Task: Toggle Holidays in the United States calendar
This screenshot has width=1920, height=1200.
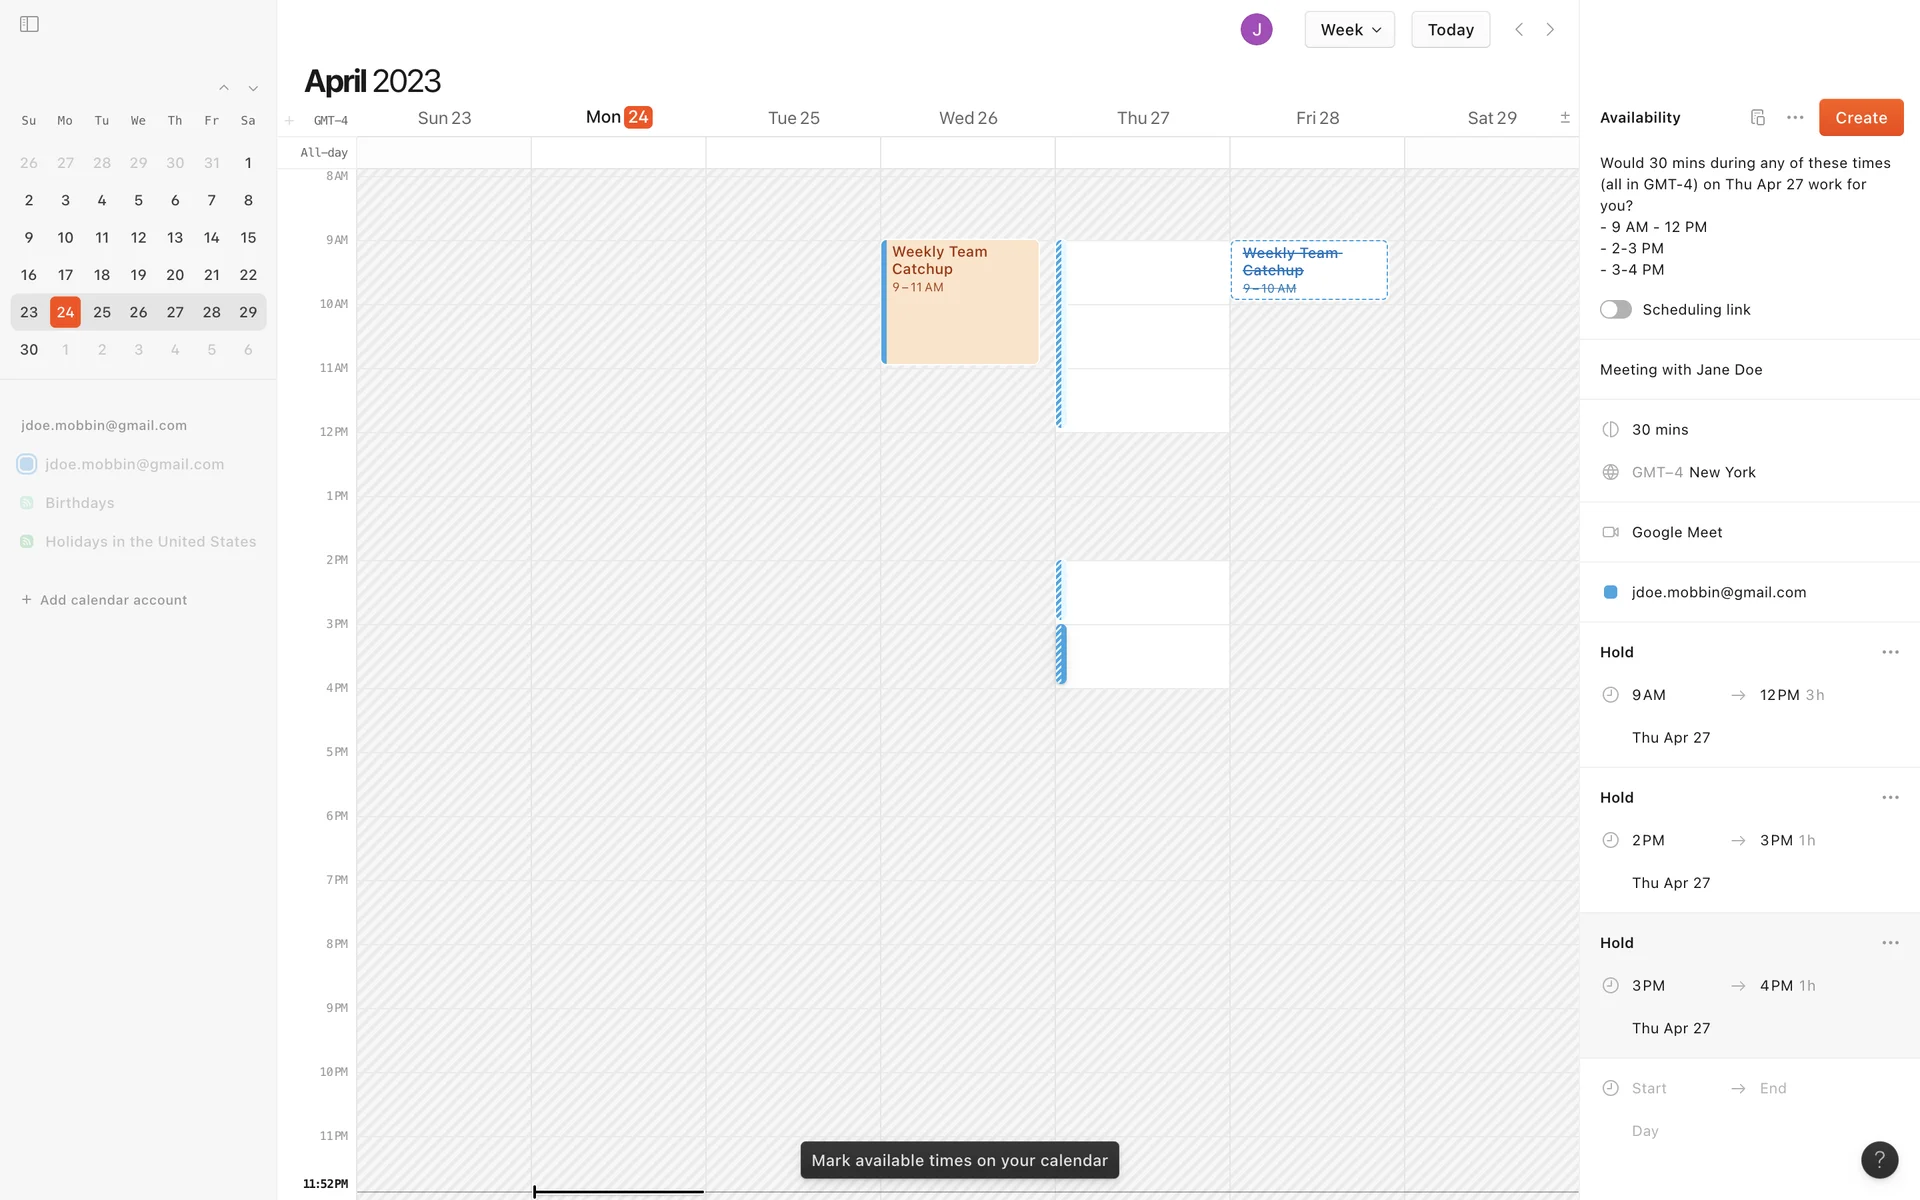Action: (x=27, y=542)
